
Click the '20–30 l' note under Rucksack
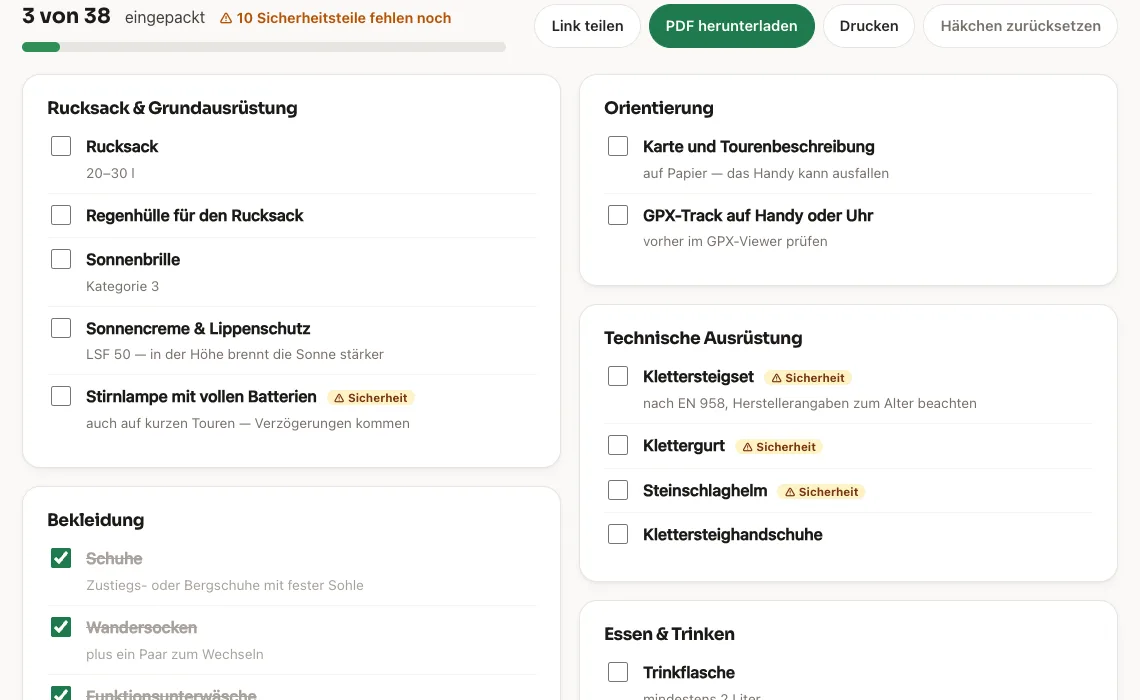tap(111, 174)
